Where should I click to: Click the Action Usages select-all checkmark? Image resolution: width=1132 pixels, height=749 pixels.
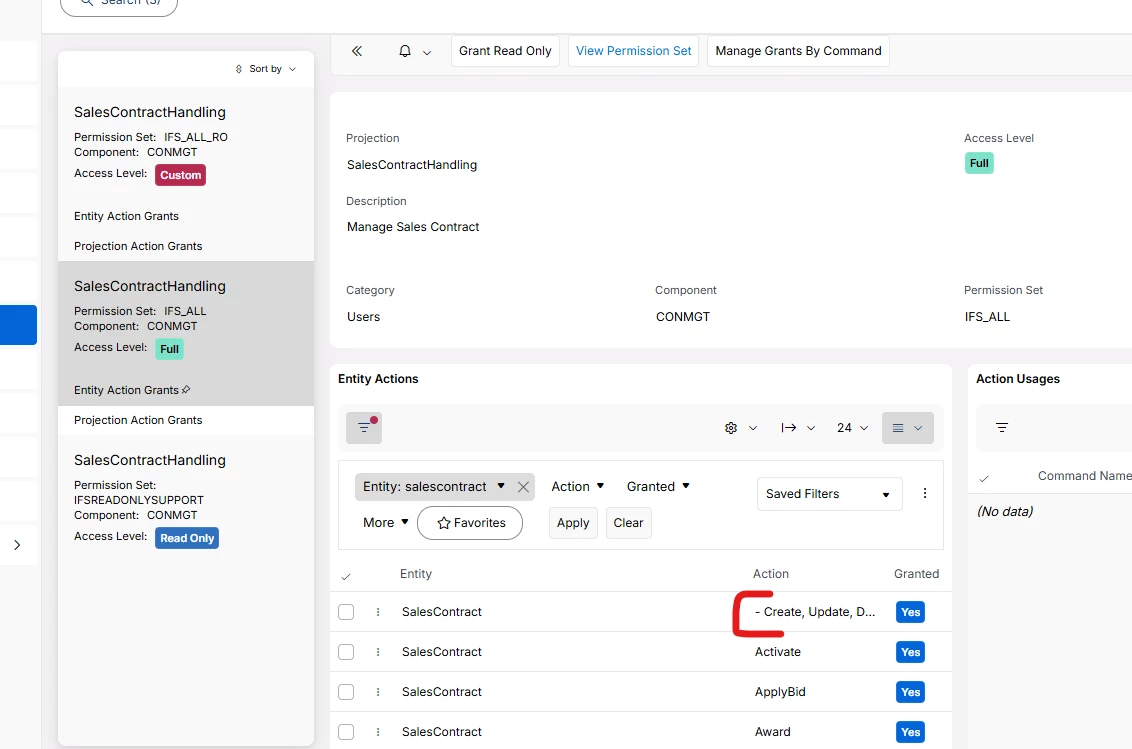pyautogui.click(x=984, y=478)
